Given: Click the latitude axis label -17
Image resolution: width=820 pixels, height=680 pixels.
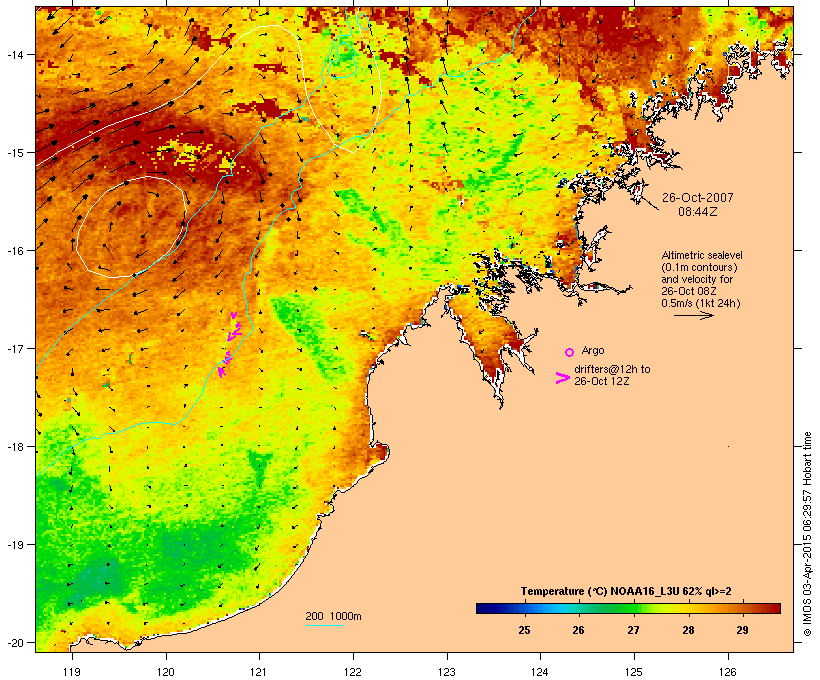Looking at the screenshot, I should click(x=14, y=348).
